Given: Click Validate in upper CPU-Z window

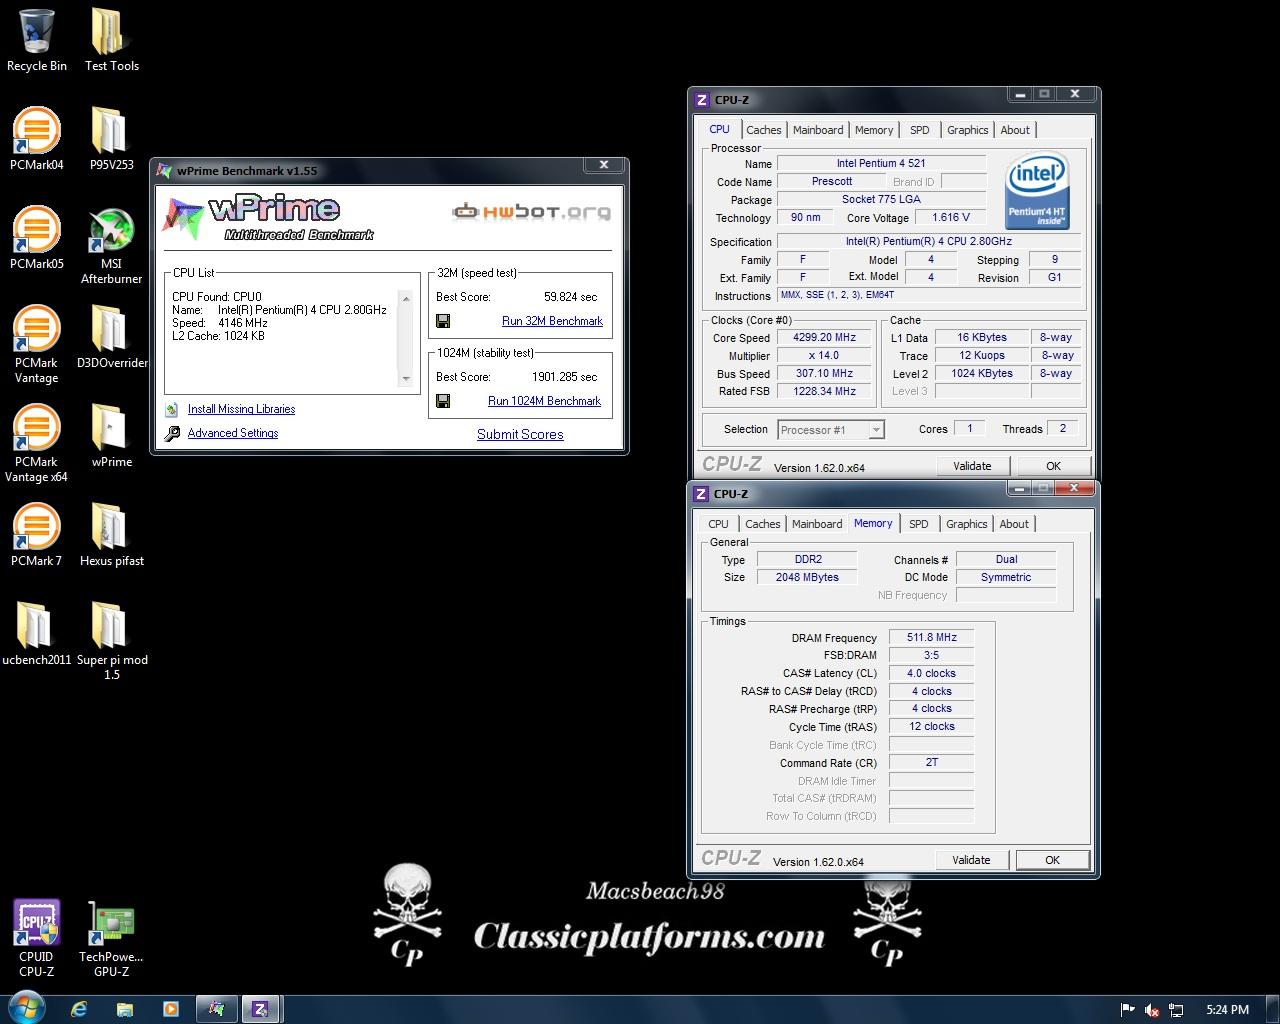Looking at the screenshot, I should (x=972, y=466).
